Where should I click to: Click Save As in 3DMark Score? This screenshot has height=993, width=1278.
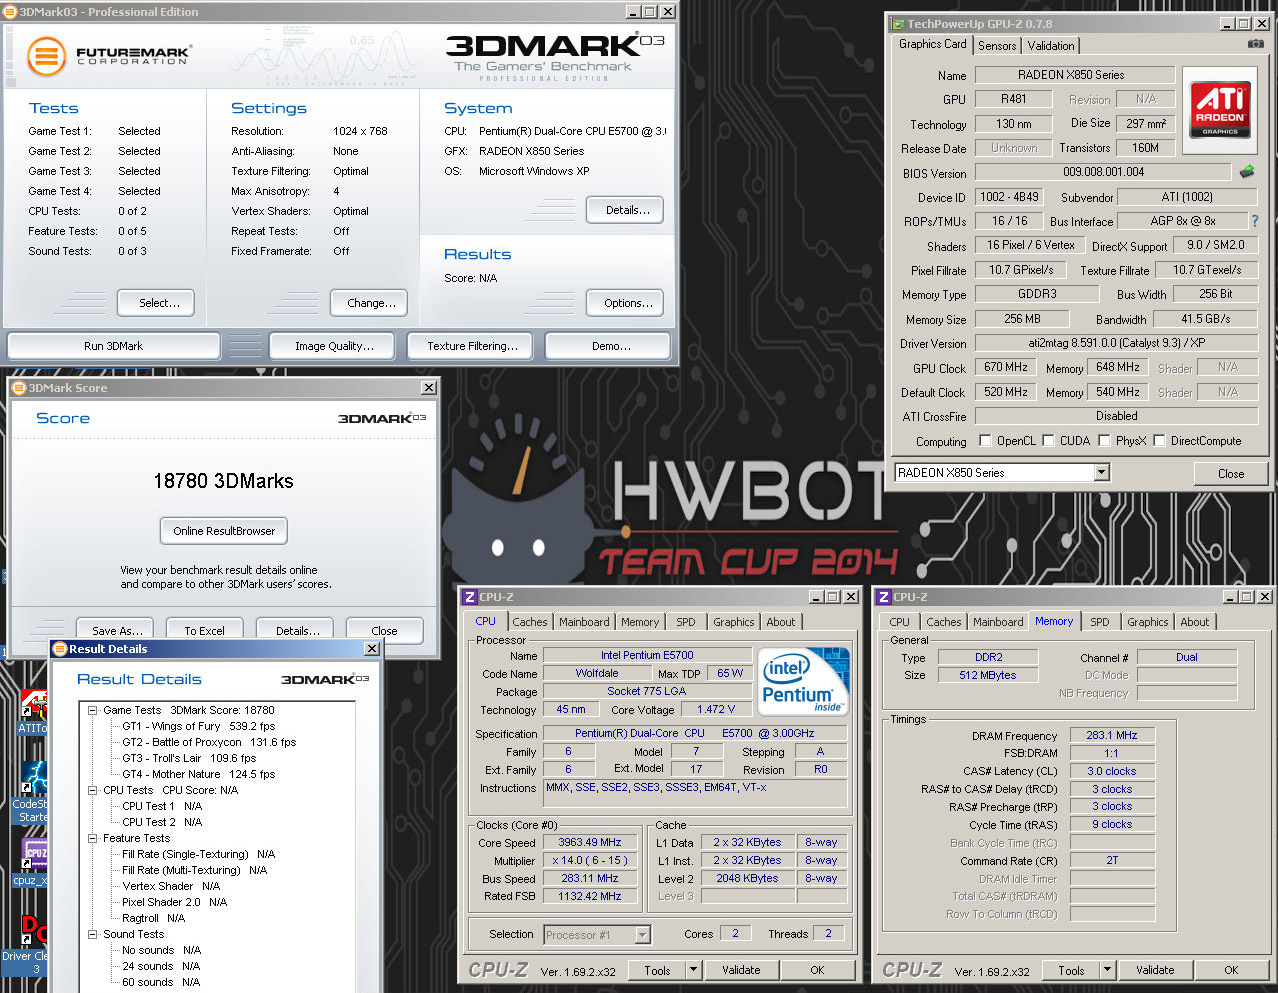click(x=117, y=630)
